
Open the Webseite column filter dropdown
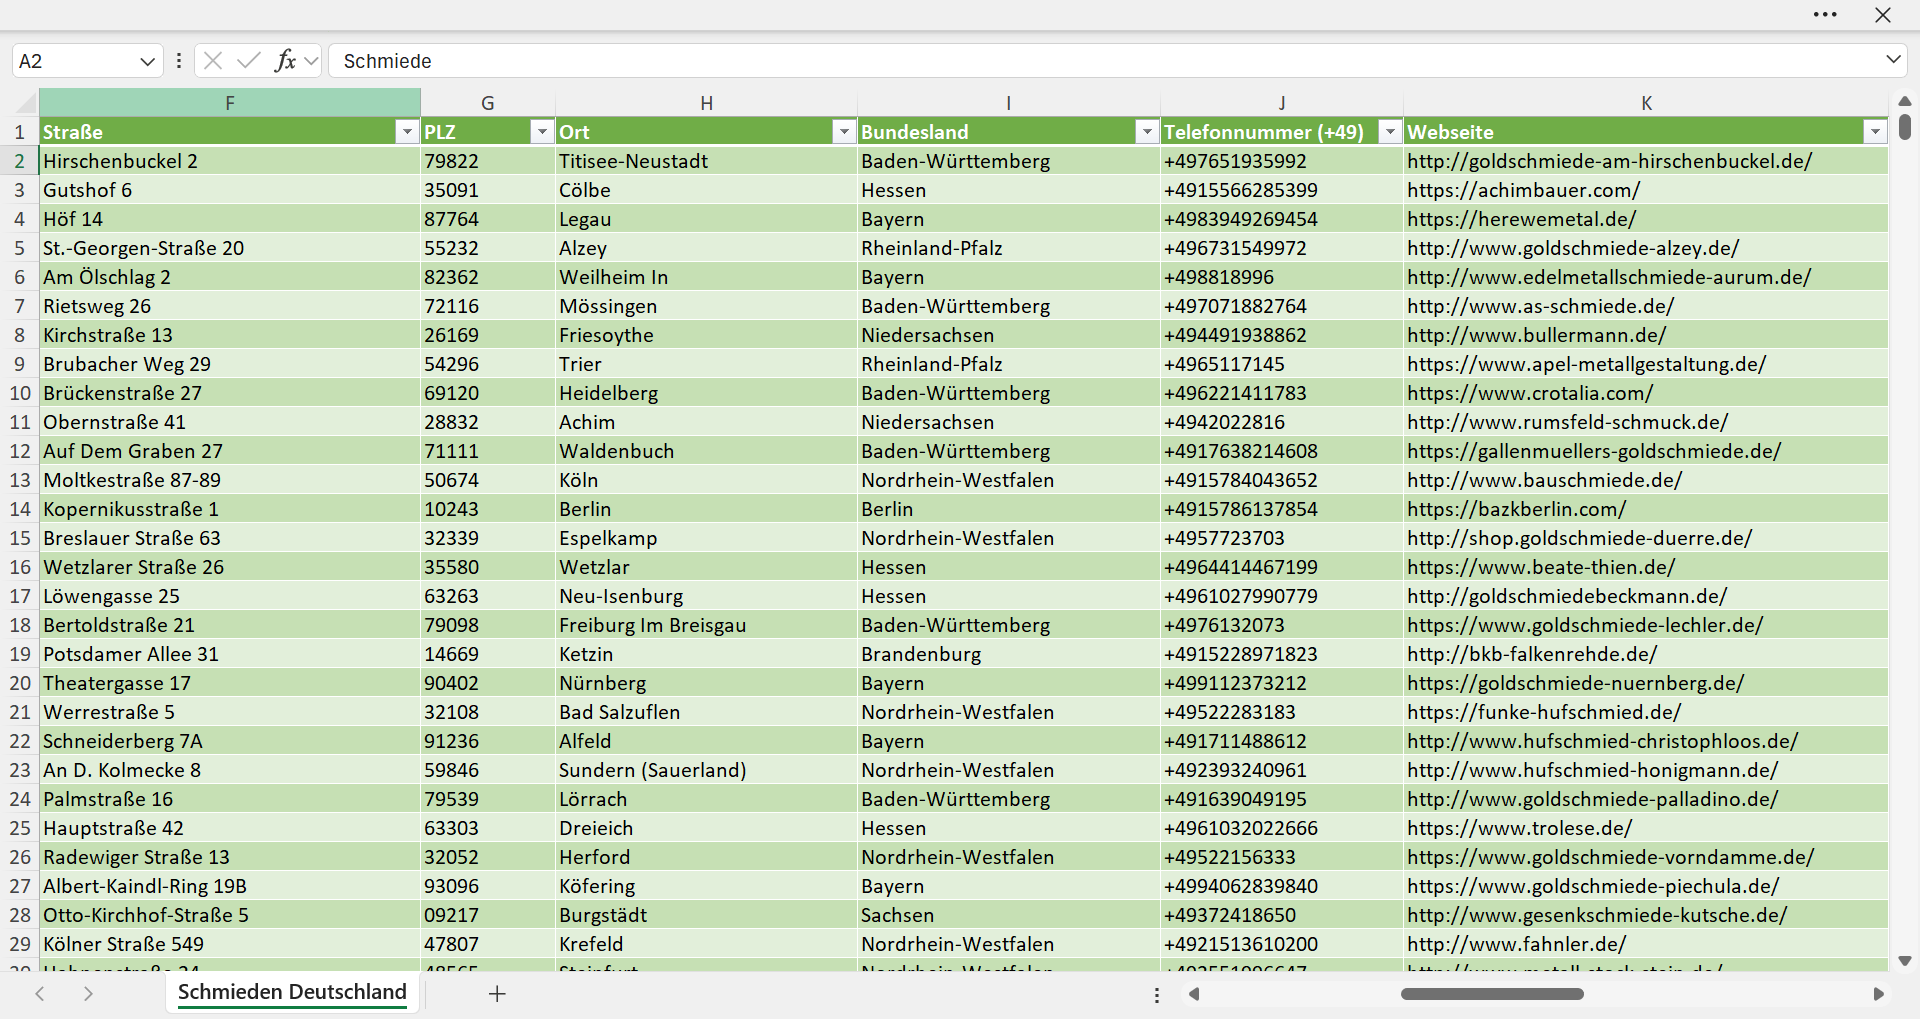tap(1874, 132)
